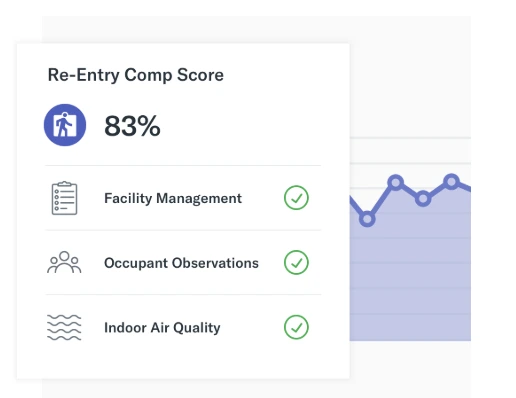The height and width of the screenshot is (398, 516).
Task: Click the wavy lines Indoor Air Quality icon
Action: (64, 327)
